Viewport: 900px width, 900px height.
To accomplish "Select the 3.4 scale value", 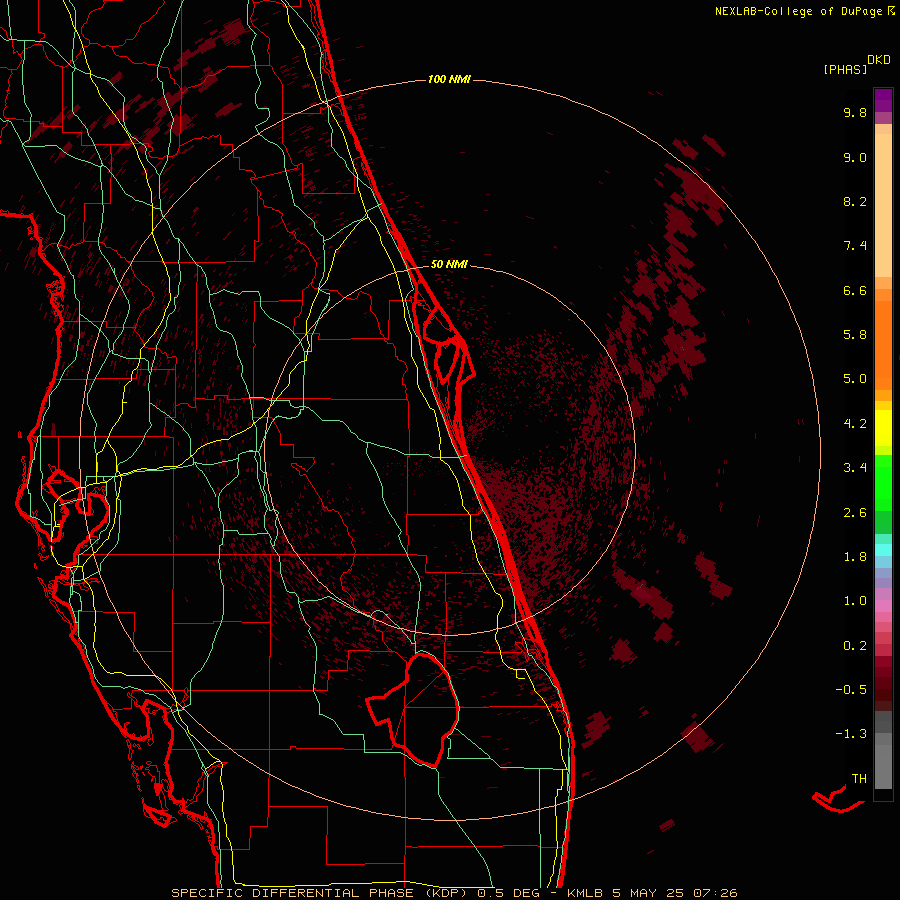I will click(855, 468).
